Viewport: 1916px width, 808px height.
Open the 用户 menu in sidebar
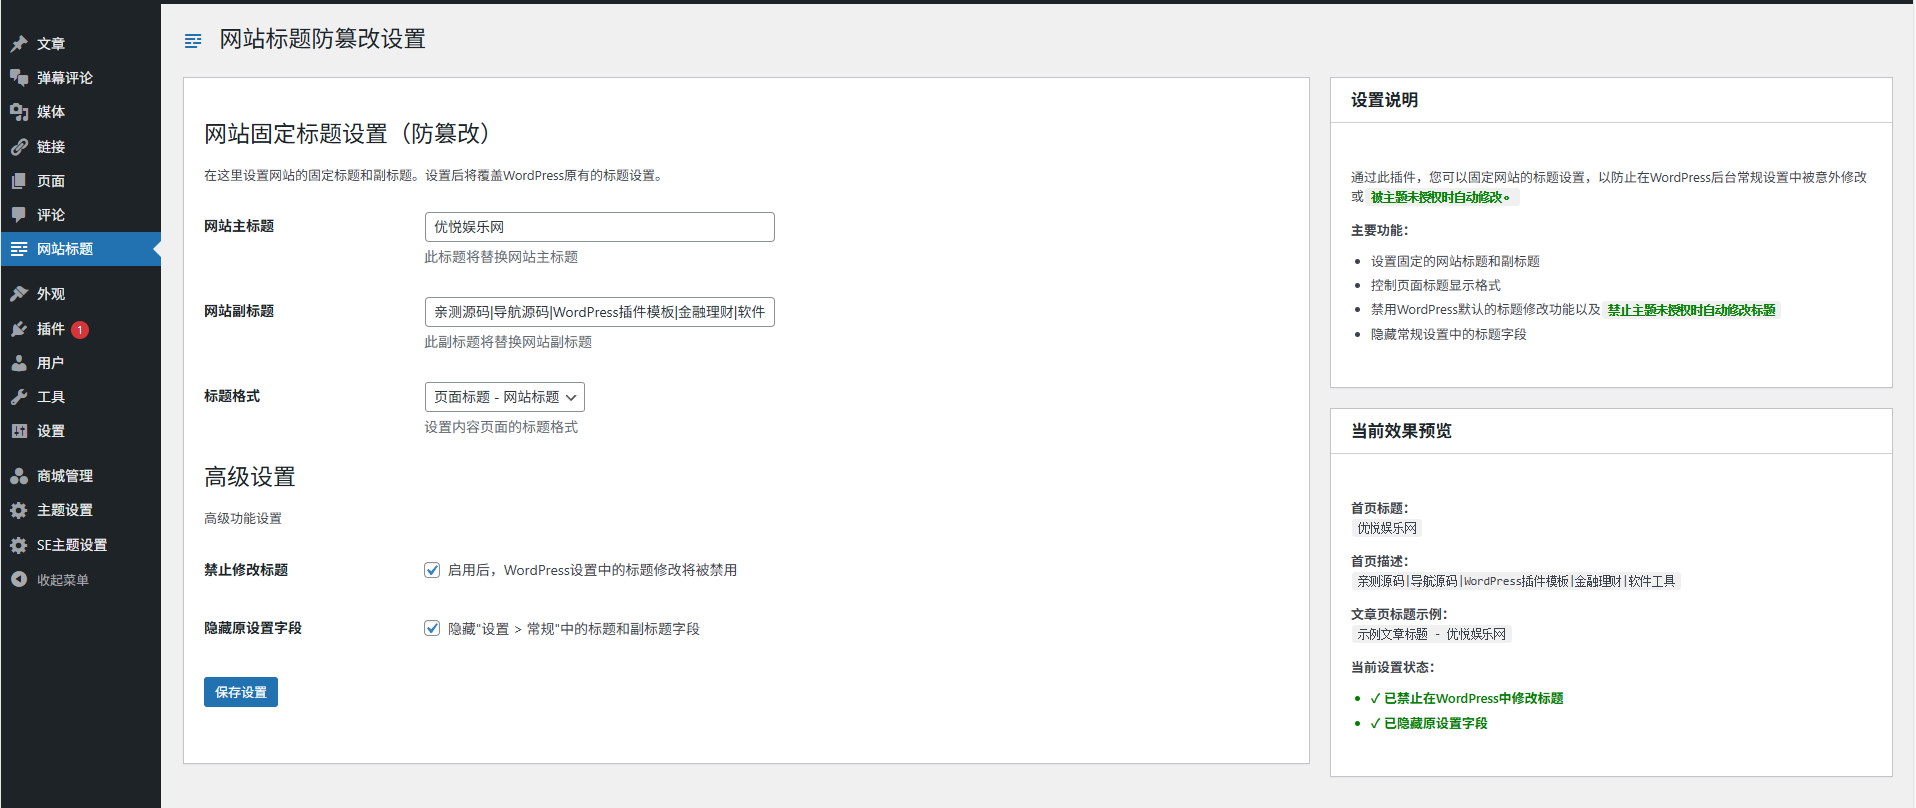coord(50,363)
